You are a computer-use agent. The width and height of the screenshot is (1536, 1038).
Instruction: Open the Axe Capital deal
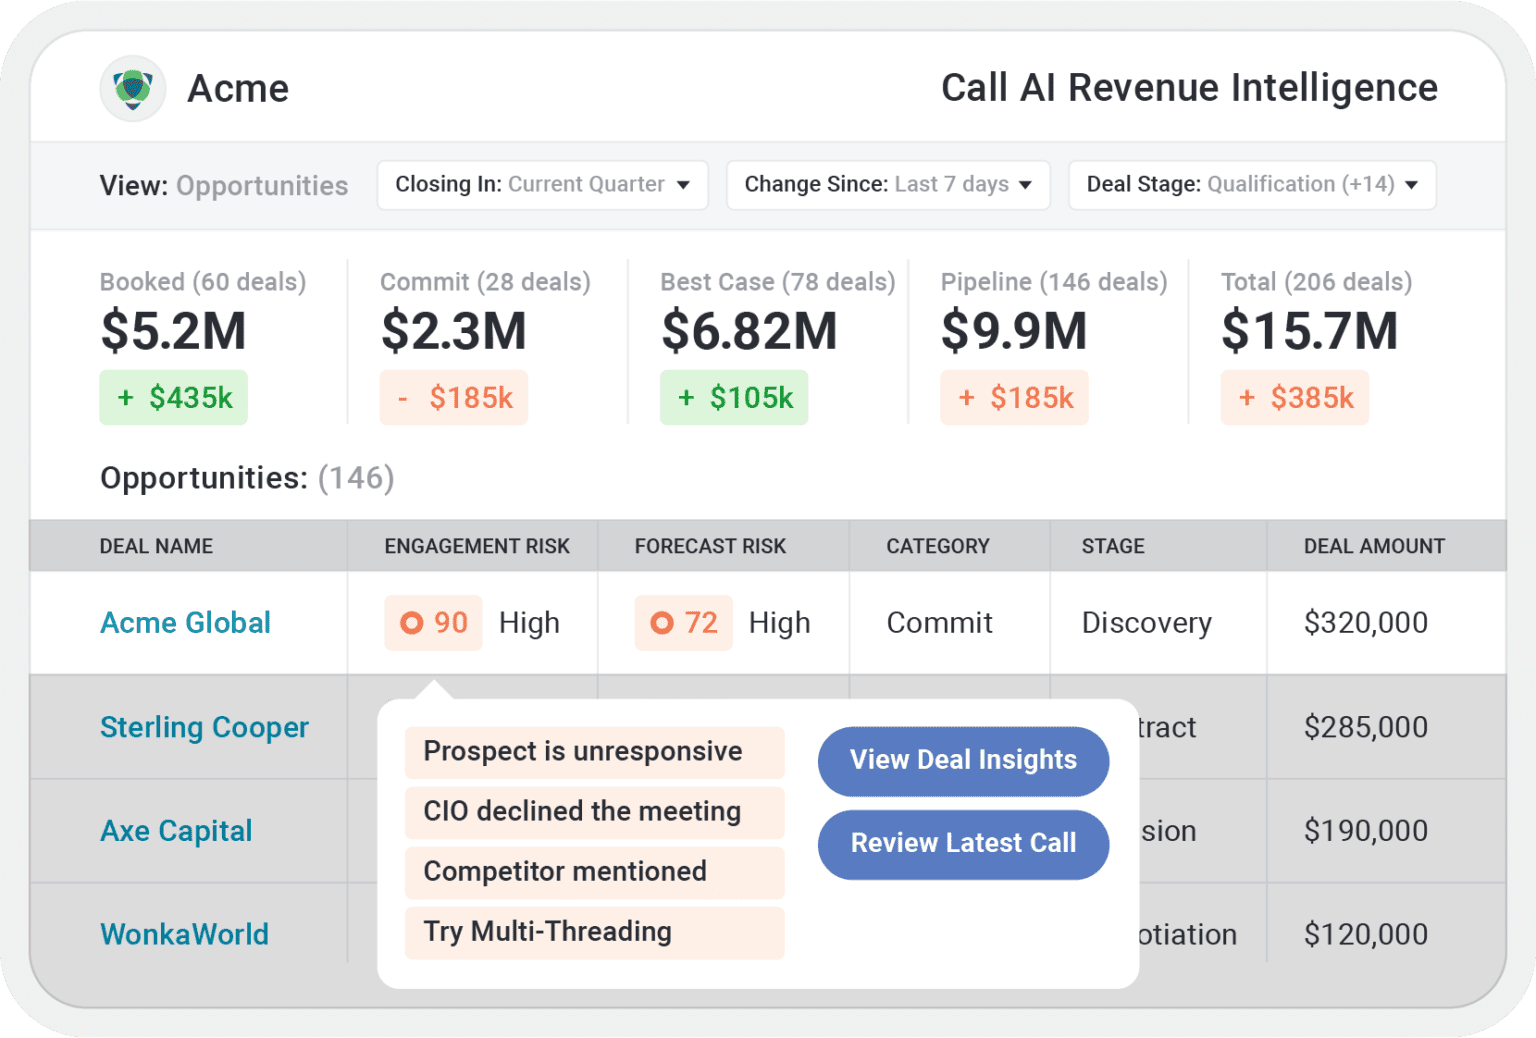click(176, 831)
